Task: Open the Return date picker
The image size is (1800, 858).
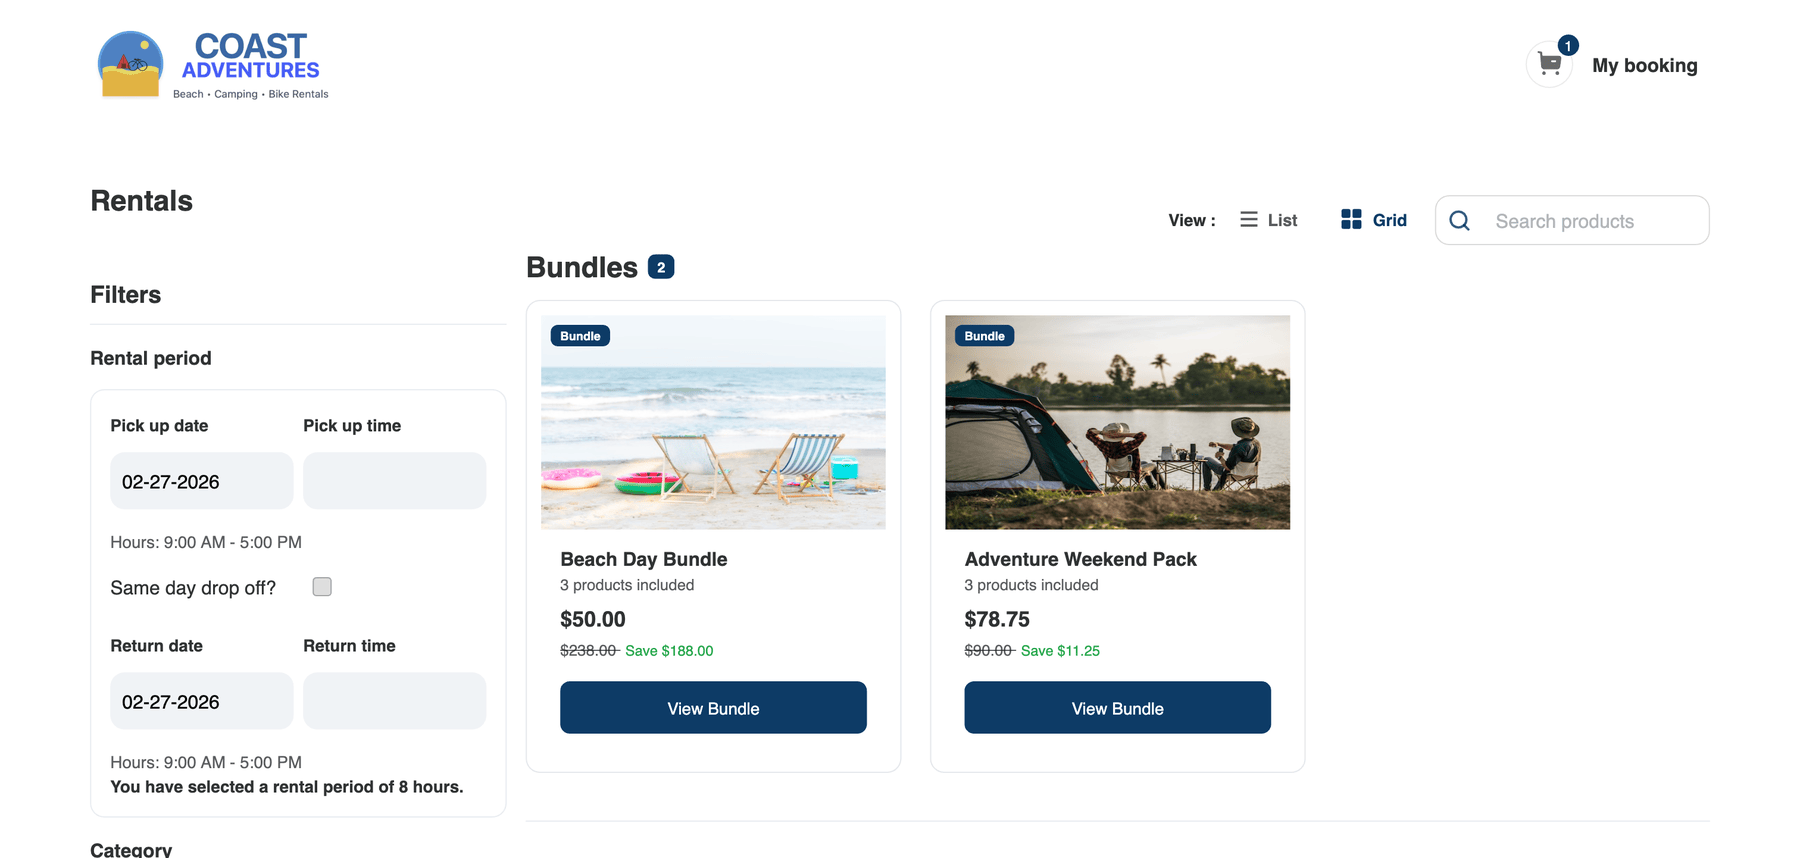Action: click(x=201, y=701)
